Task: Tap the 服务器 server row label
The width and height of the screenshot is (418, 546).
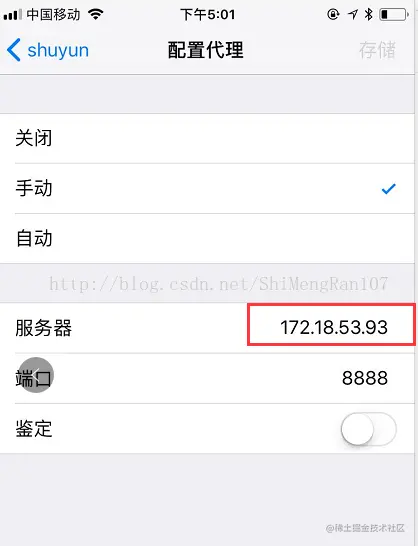Action: tap(44, 328)
